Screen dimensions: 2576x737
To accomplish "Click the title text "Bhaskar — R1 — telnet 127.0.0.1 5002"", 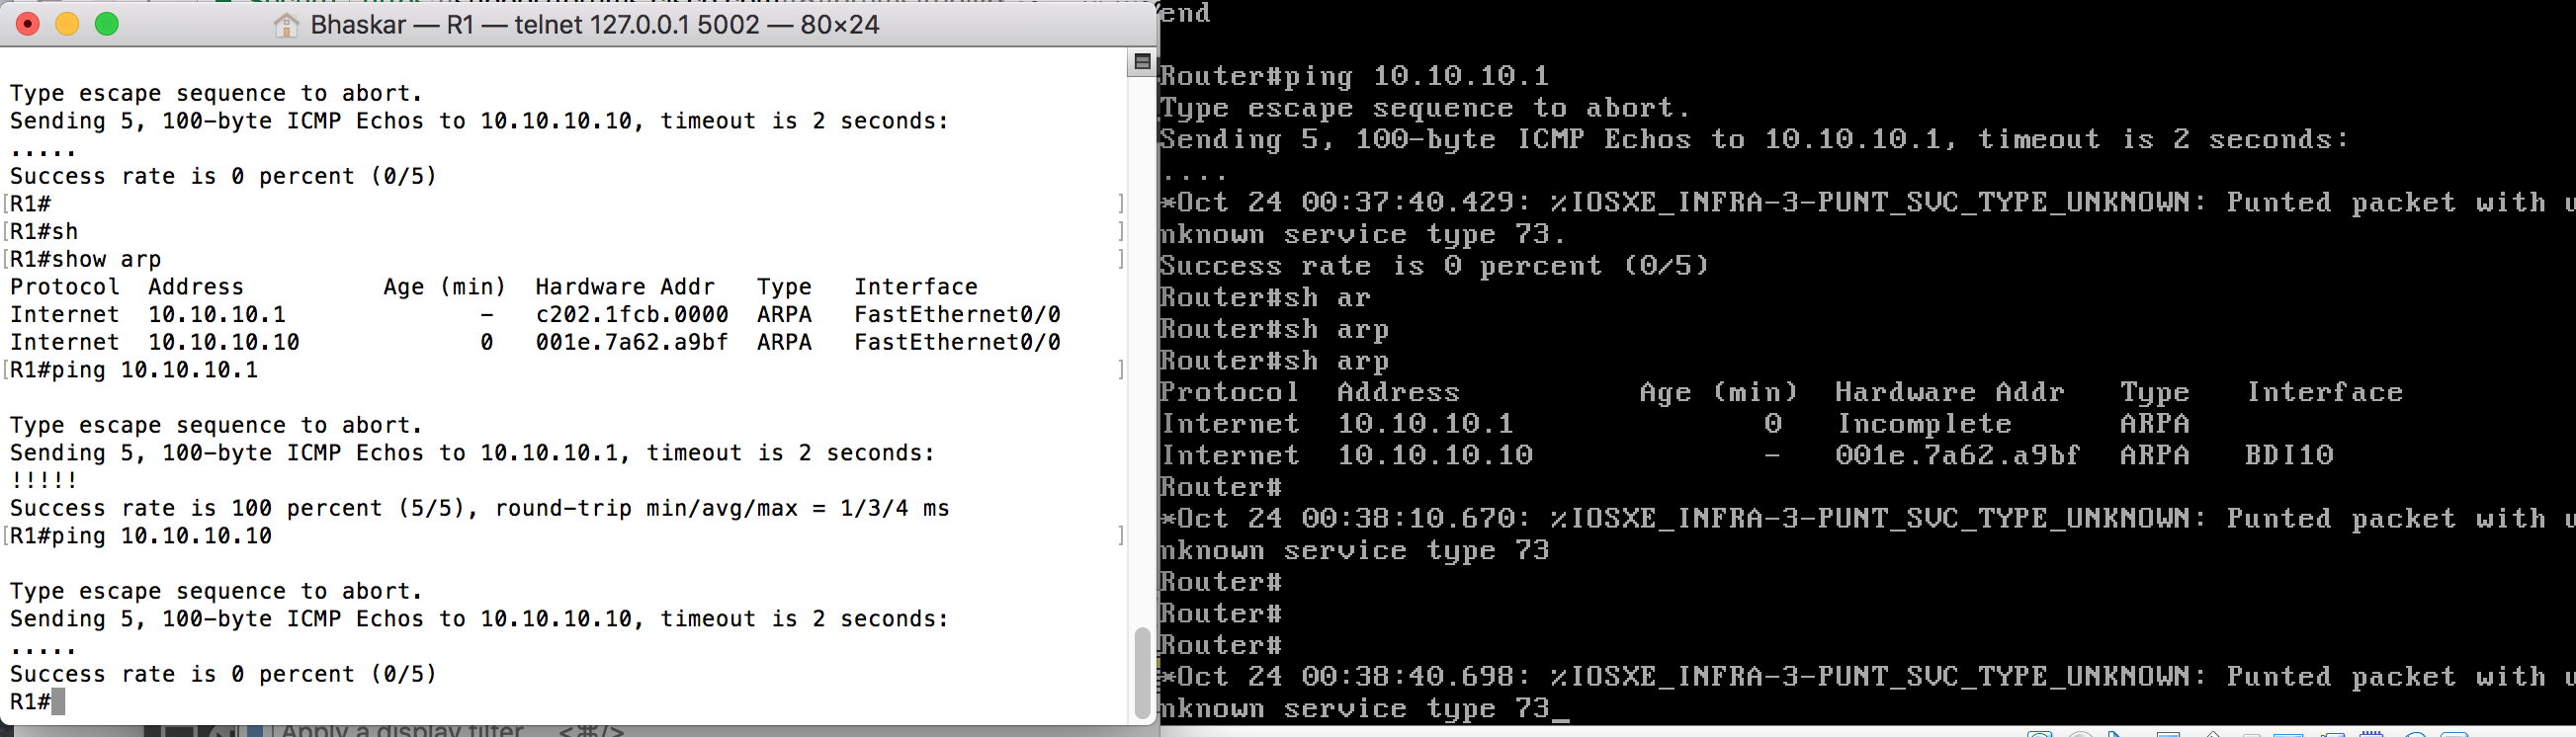I will (535, 25).
